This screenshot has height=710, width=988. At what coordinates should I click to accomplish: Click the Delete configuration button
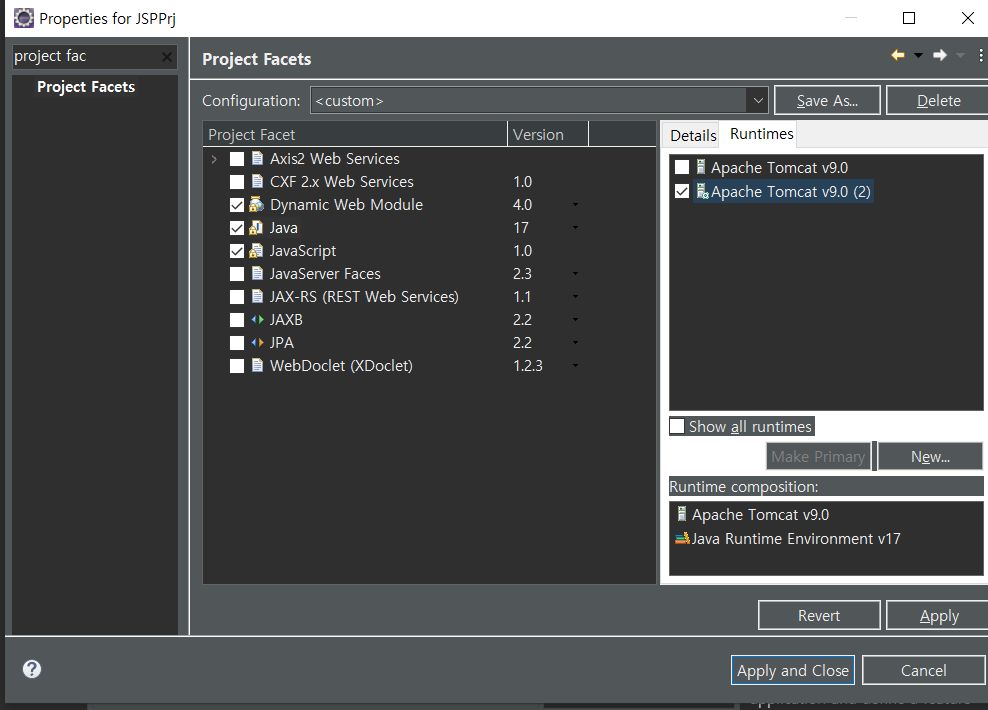click(x=938, y=100)
